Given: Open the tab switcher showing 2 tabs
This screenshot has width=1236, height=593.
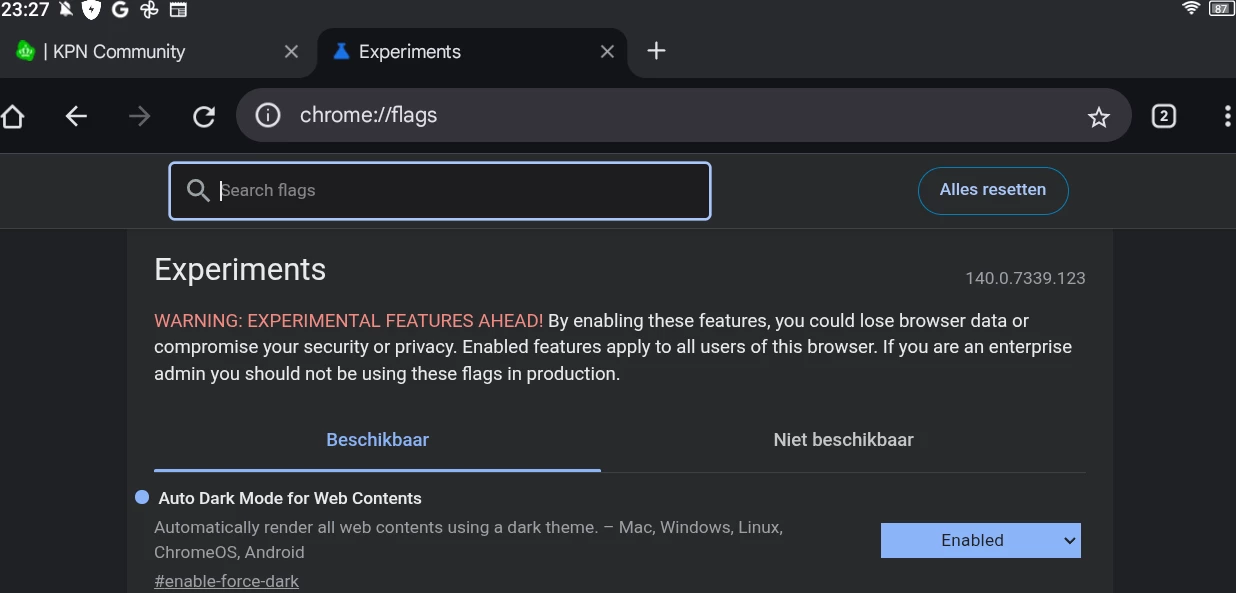Looking at the screenshot, I should [x=1163, y=116].
